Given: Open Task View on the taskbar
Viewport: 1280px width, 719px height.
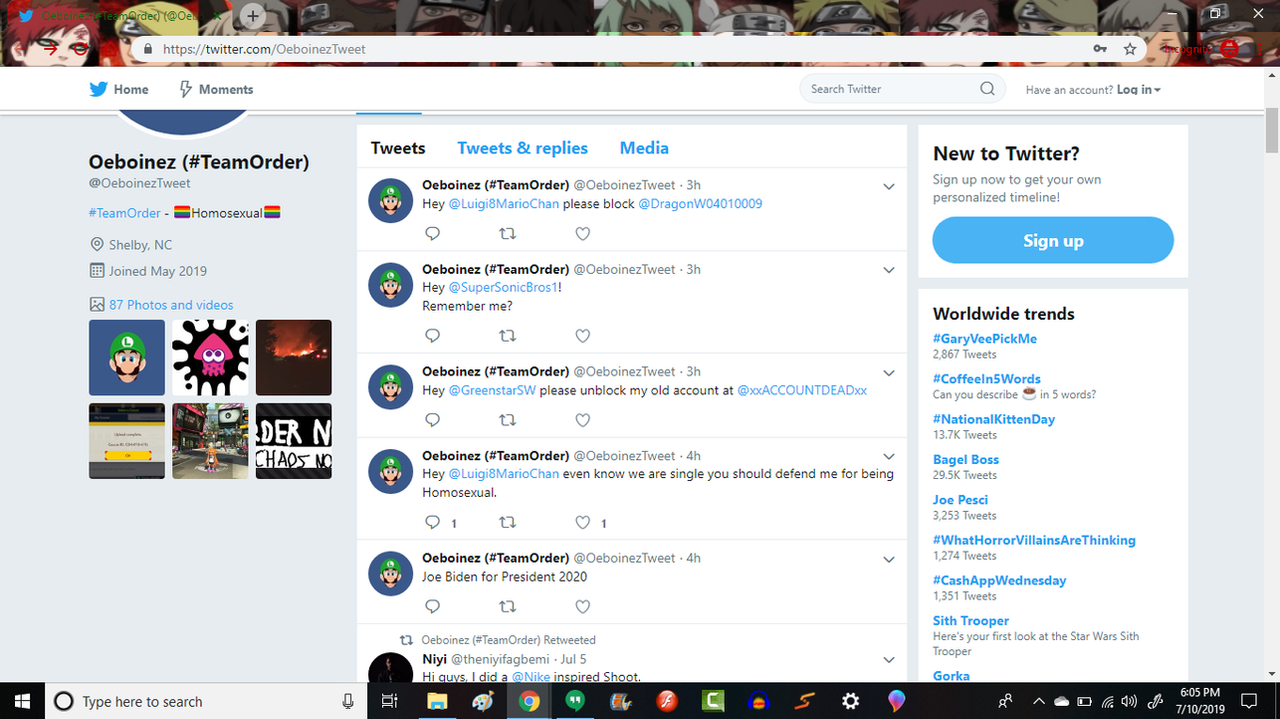Looking at the screenshot, I should pos(391,701).
